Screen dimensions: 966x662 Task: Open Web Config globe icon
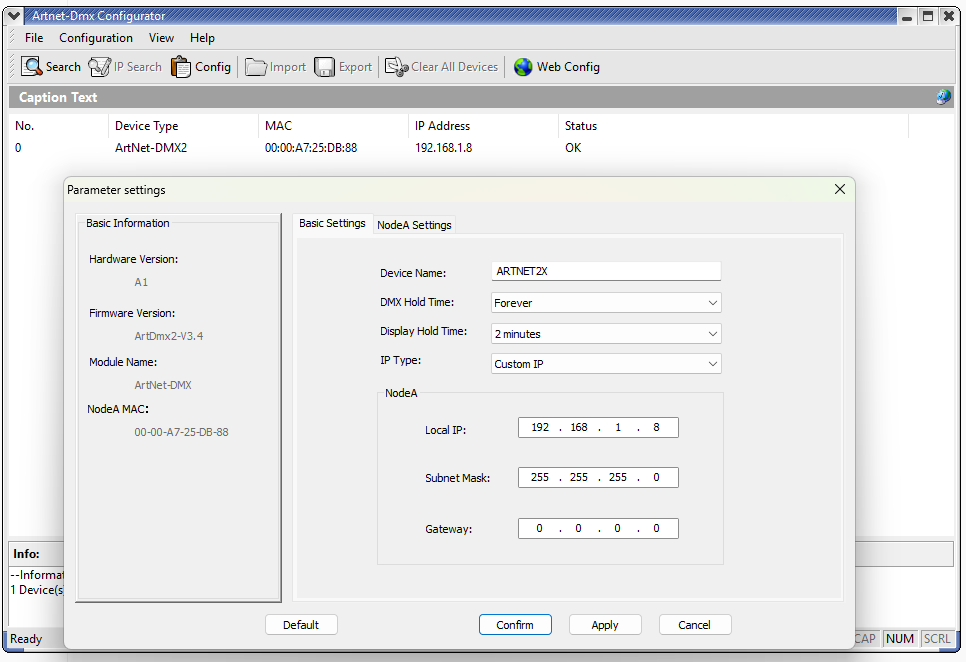point(523,67)
